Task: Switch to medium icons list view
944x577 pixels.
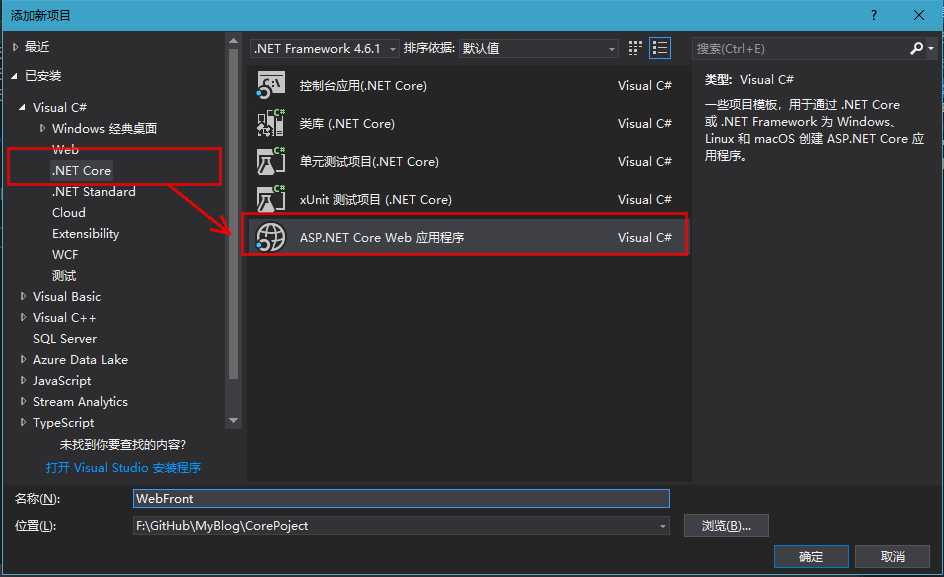Action: click(660, 48)
